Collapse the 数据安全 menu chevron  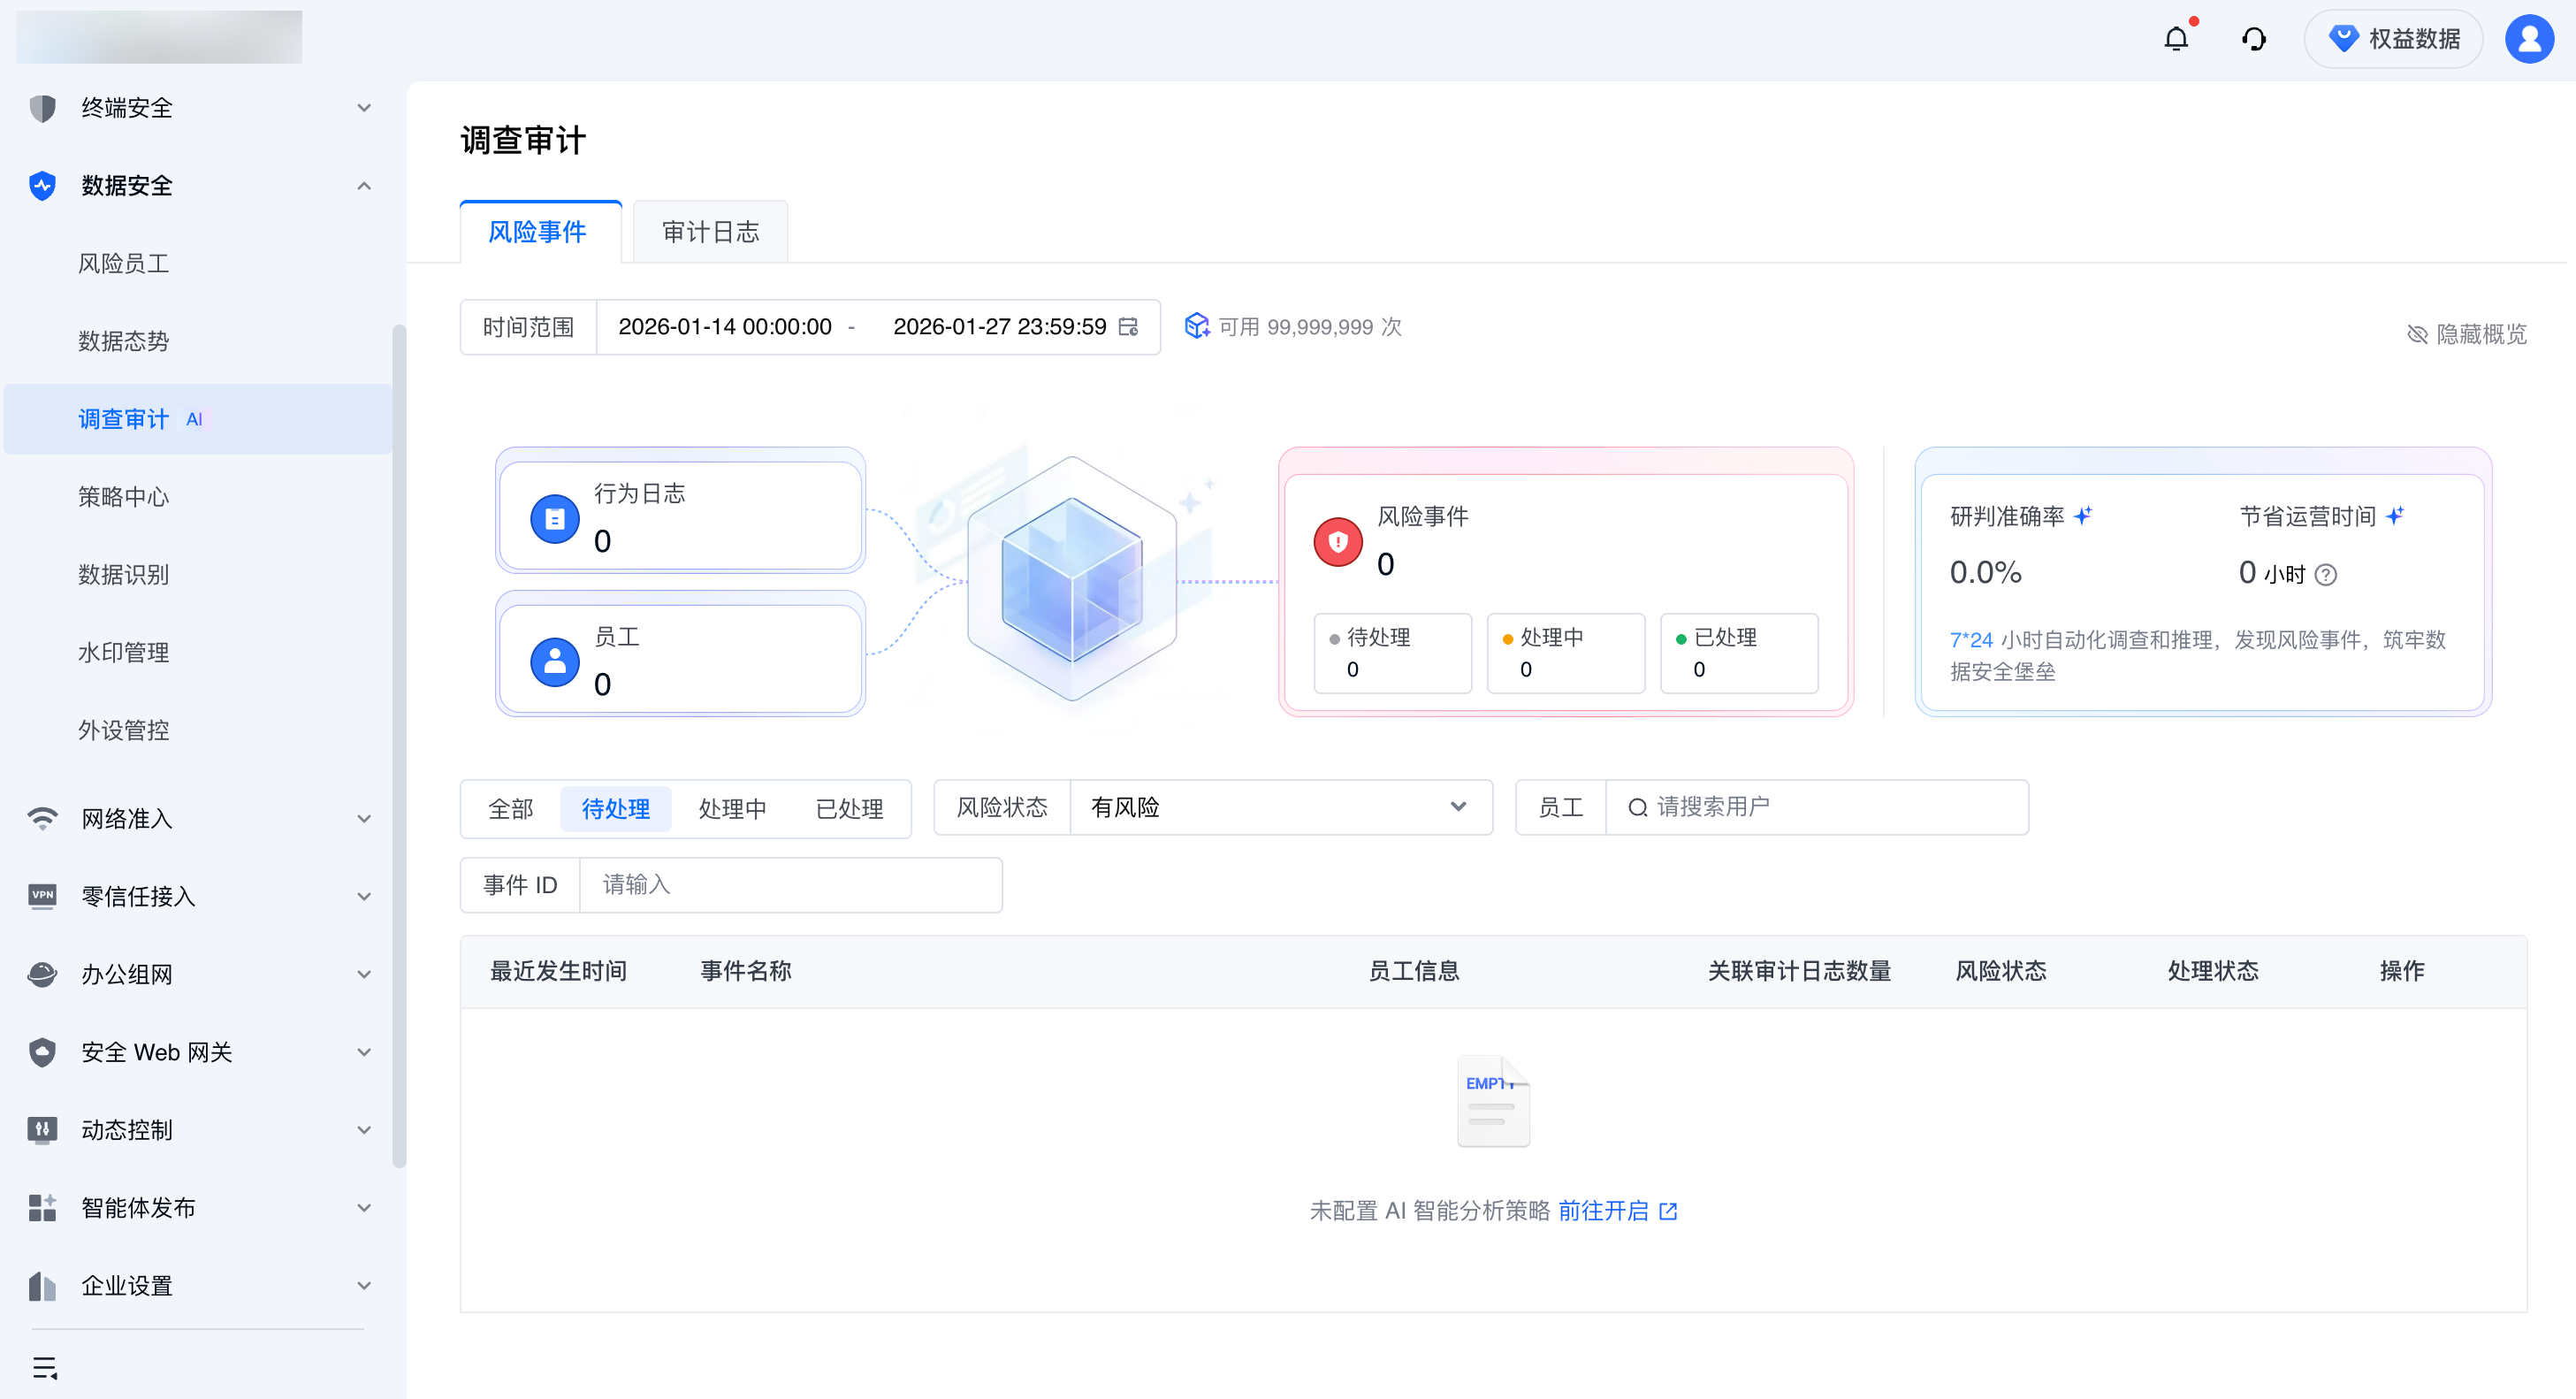point(364,186)
